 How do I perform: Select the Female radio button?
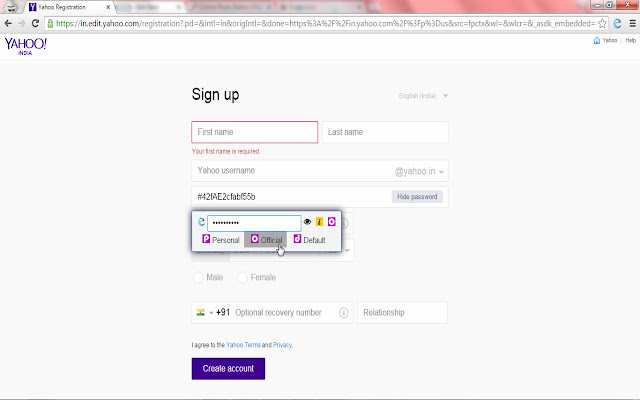click(x=242, y=278)
